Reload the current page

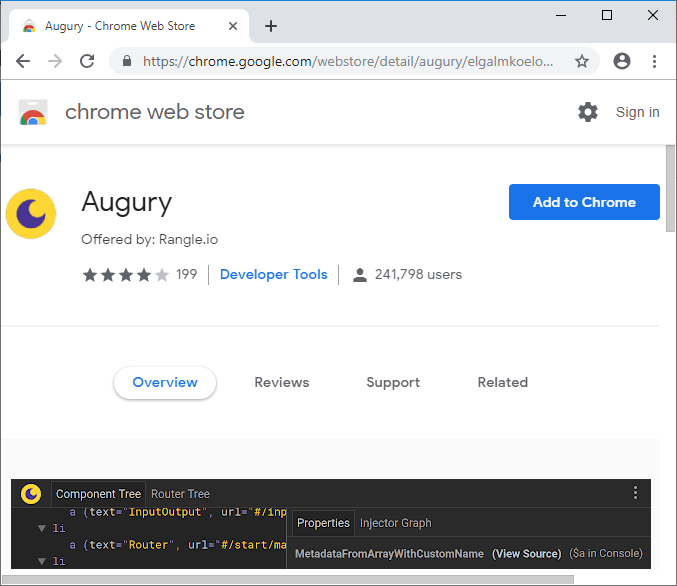tap(87, 61)
